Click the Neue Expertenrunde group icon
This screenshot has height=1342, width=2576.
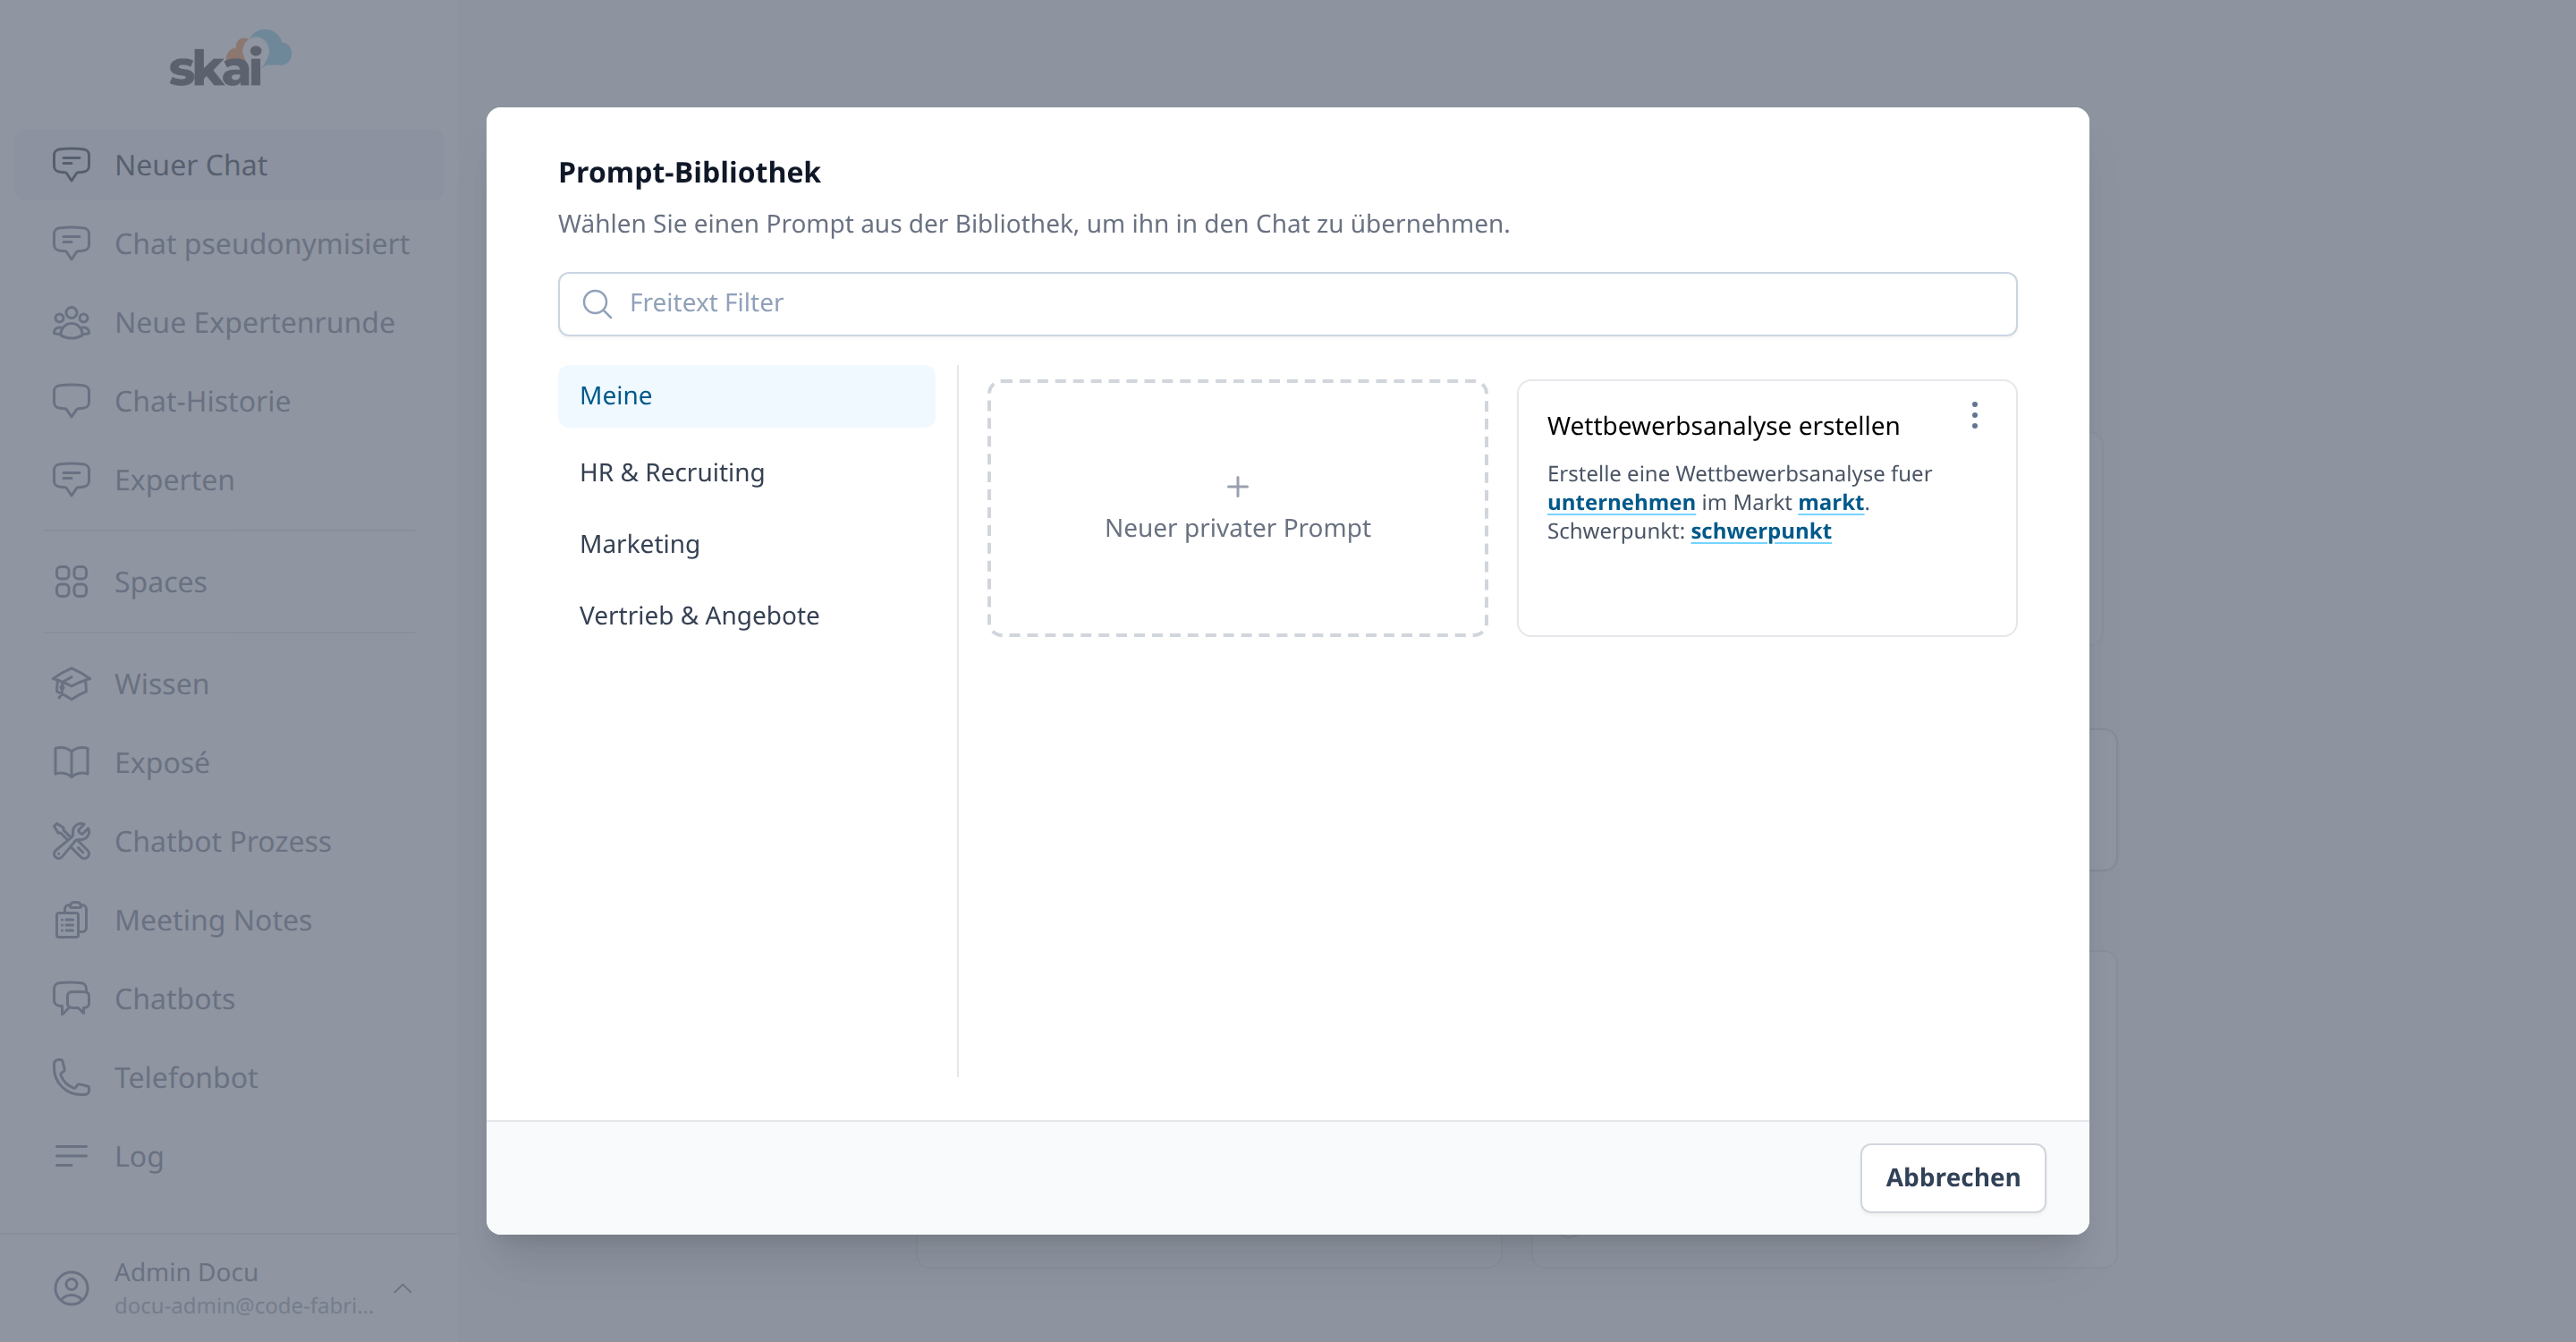[71, 323]
